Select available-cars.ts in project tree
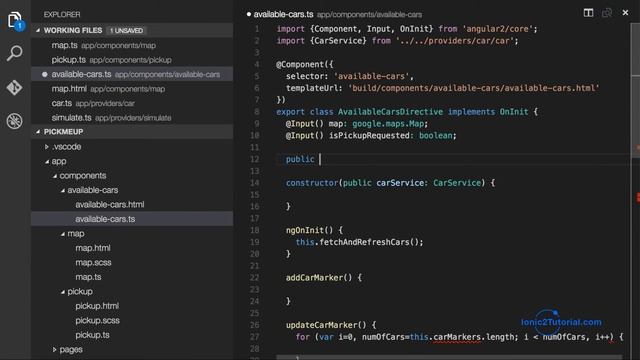Viewport: 640px width, 360px height. (x=132, y=219)
